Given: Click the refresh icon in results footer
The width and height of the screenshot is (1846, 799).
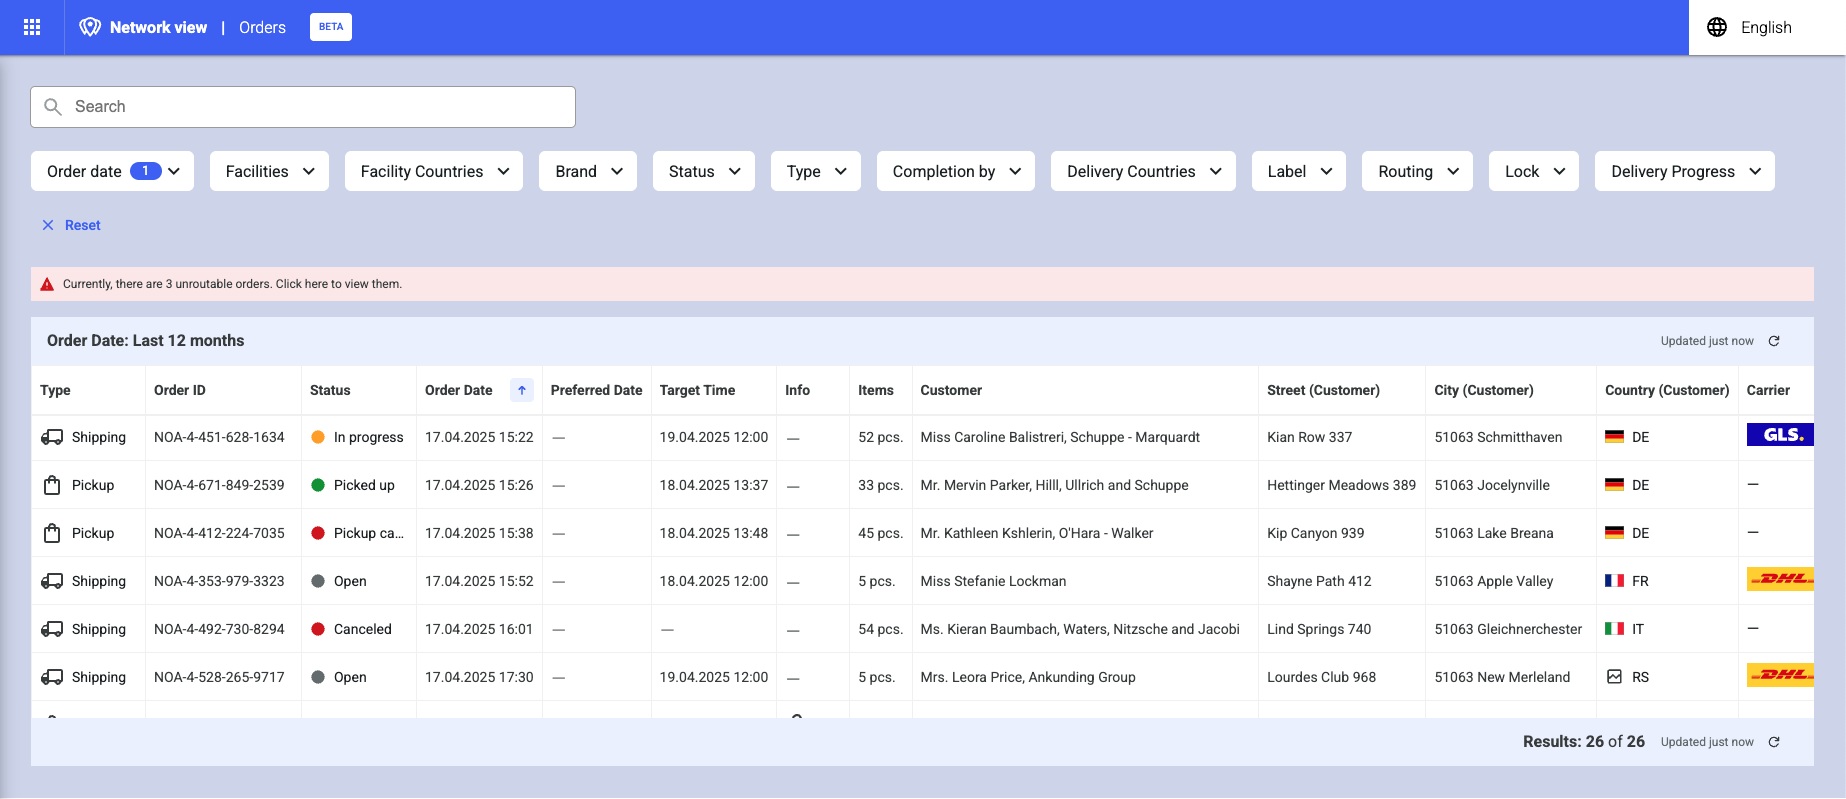Looking at the screenshot, I should click(1774, 742).
